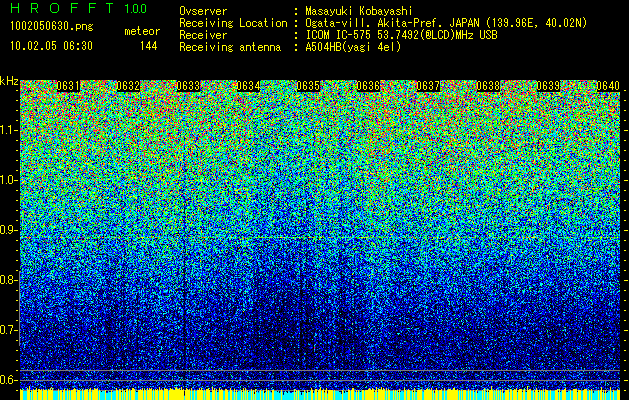Click the 0633 time marker
Viewport: 629px width, 400px height.
[188, 86]
